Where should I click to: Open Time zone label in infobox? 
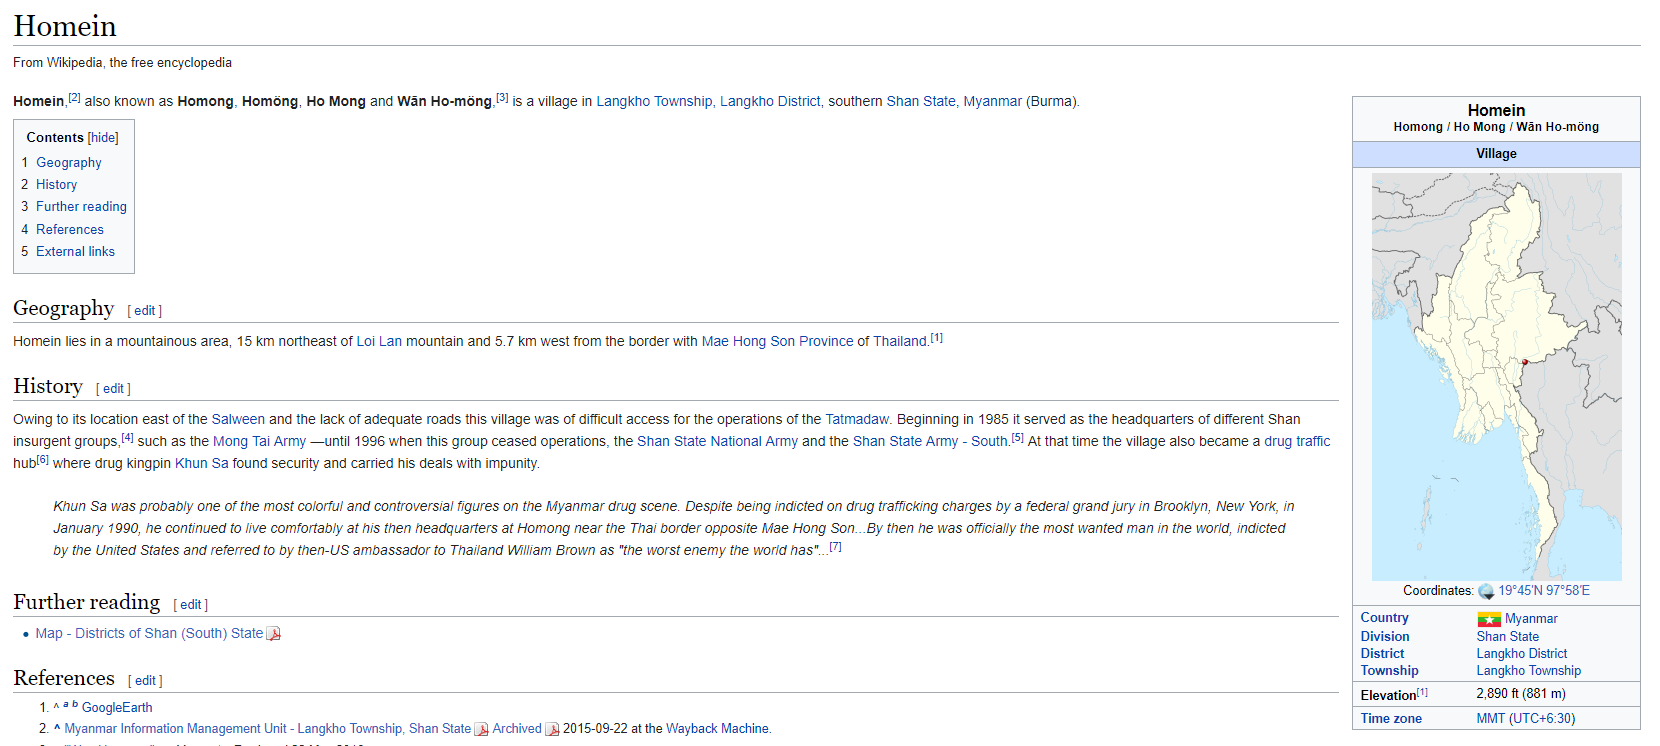pos(1390,719)
